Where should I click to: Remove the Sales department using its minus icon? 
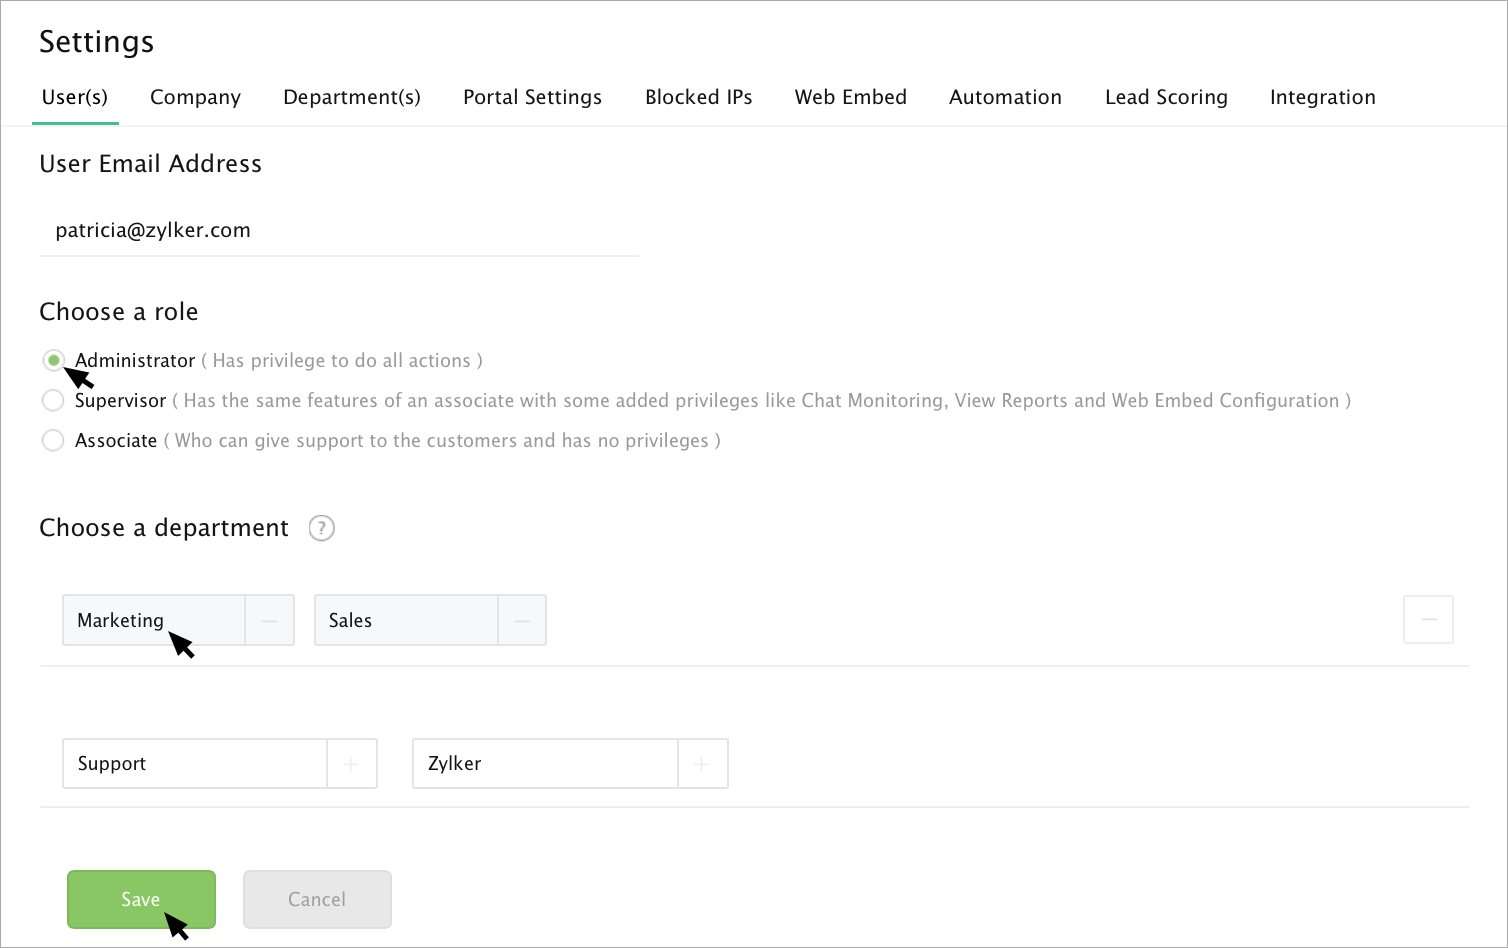point(521,621)
